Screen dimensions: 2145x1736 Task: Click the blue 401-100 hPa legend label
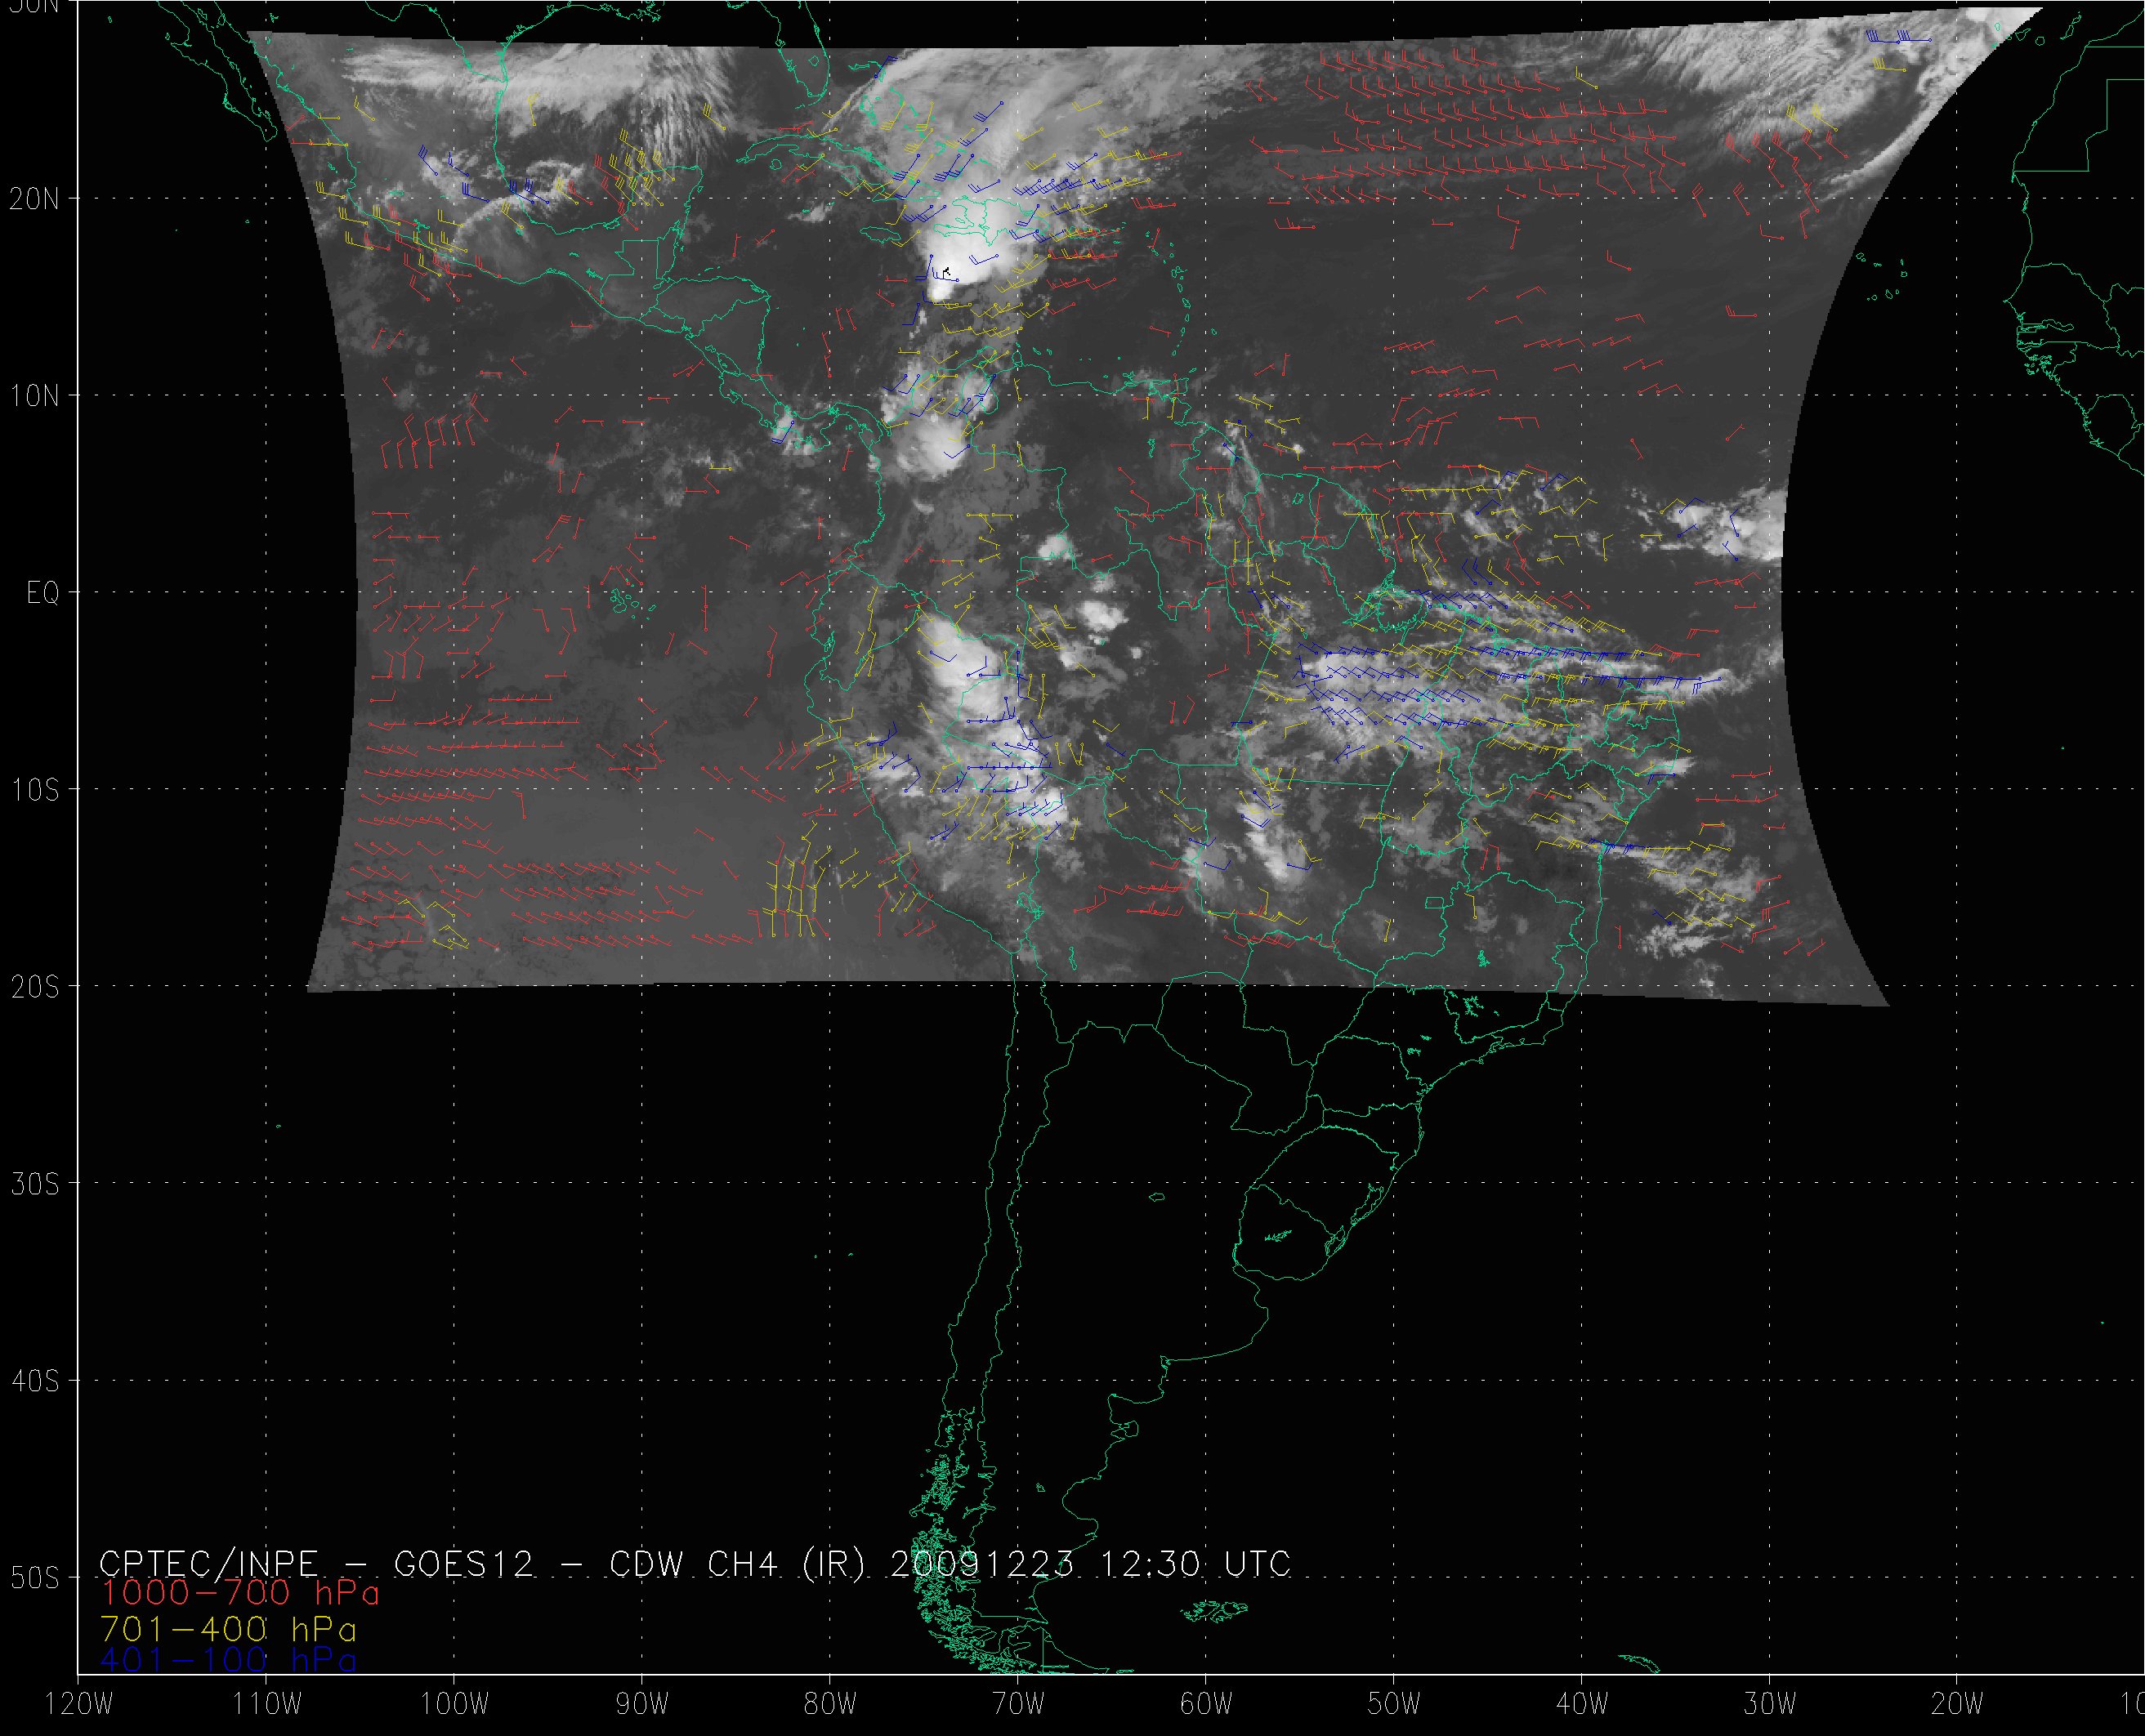coord(229,1660)
